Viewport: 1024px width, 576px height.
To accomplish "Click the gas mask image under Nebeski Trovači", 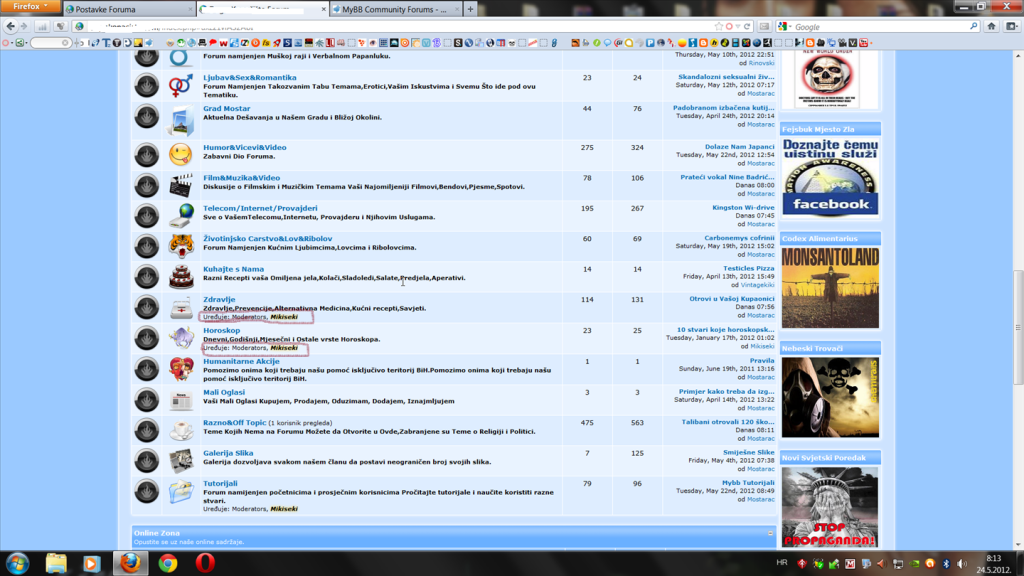I will pos(830,397).
